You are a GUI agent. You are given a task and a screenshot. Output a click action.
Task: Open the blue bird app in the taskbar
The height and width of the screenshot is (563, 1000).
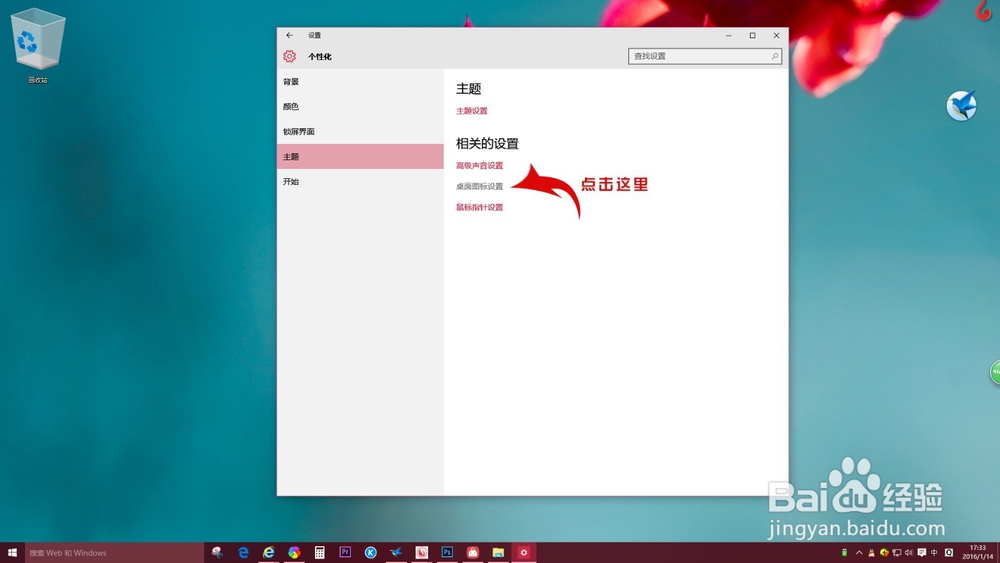coord(396,553)
